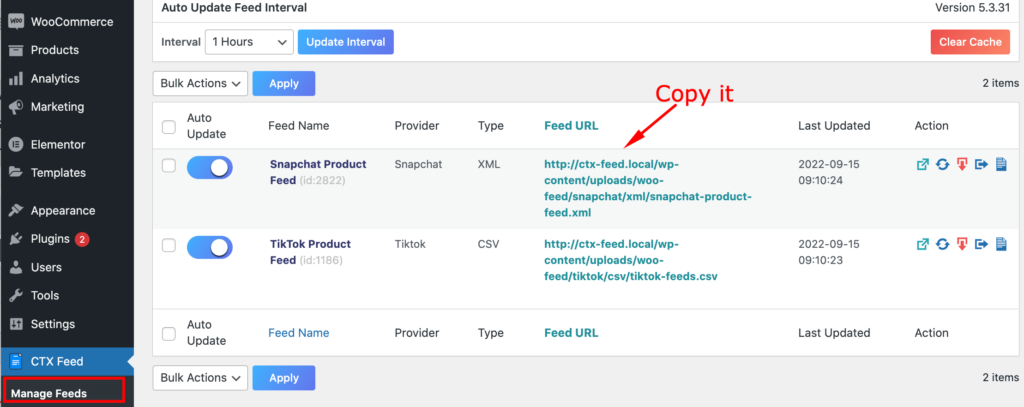
Task: Check the select-all box in table footer
Action: click(x=169, y=334)
